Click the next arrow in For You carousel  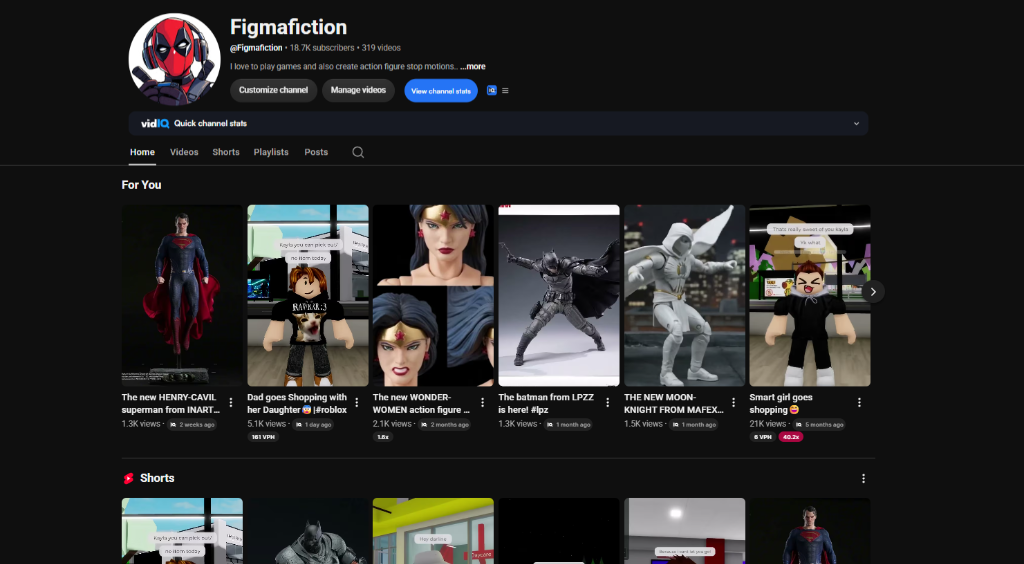873,292
